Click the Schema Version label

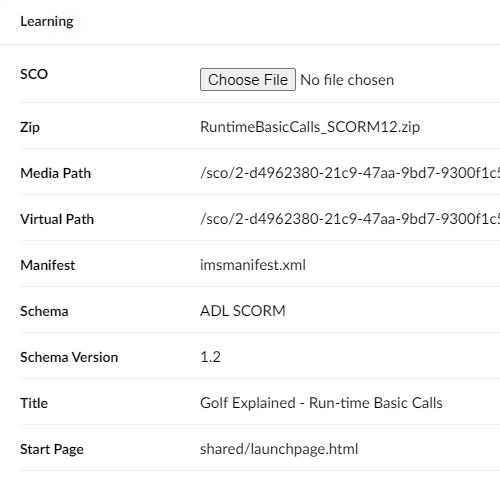[69, 357]
